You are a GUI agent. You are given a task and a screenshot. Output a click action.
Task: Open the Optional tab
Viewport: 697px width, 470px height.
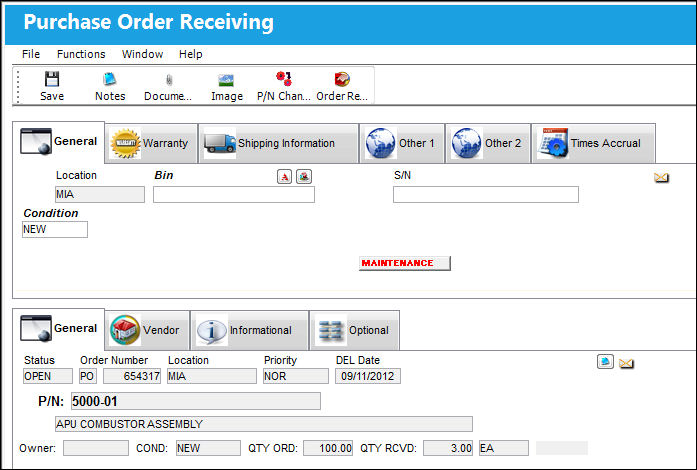click(354, 330)
